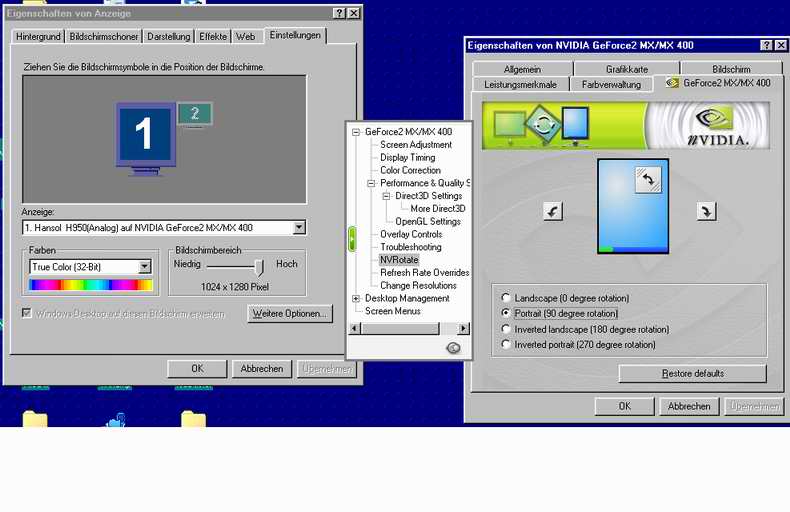Screen dimensions: 790x512
Task: Click the Weitere Optionen button
Action: click(x=290, y=314)
